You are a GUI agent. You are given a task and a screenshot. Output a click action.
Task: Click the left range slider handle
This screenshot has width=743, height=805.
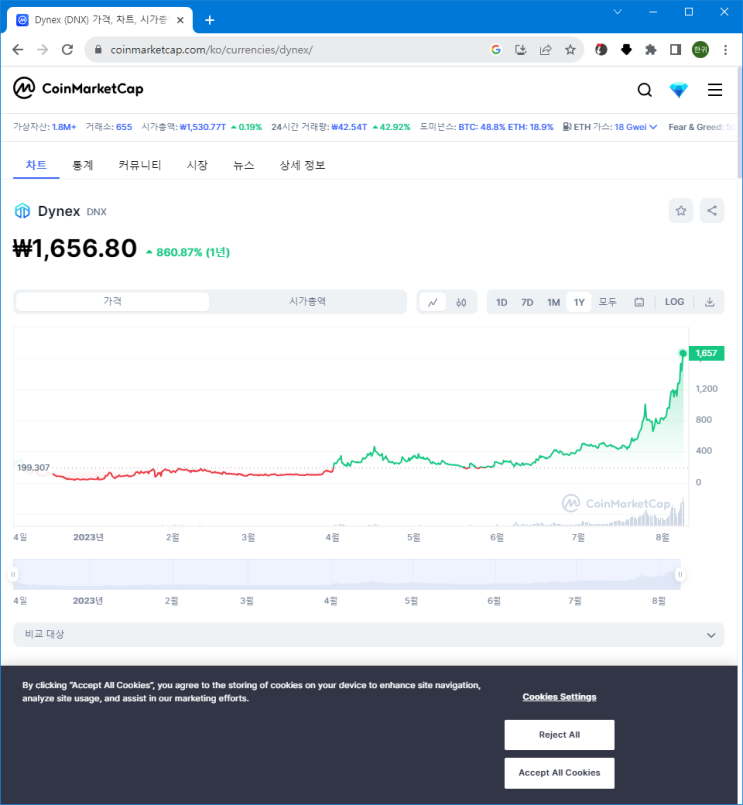(x=13, y=574)
